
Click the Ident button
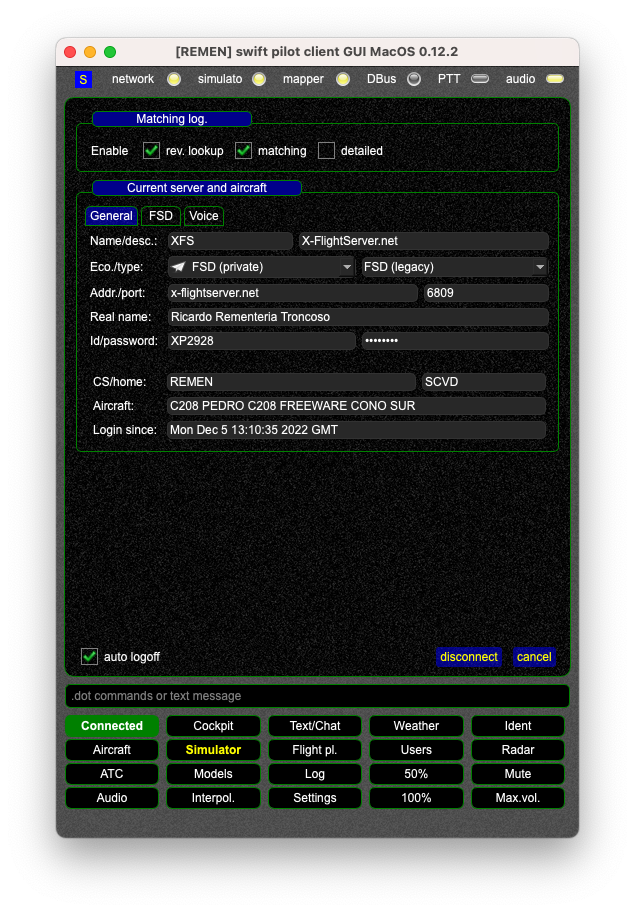pos(518,726)
